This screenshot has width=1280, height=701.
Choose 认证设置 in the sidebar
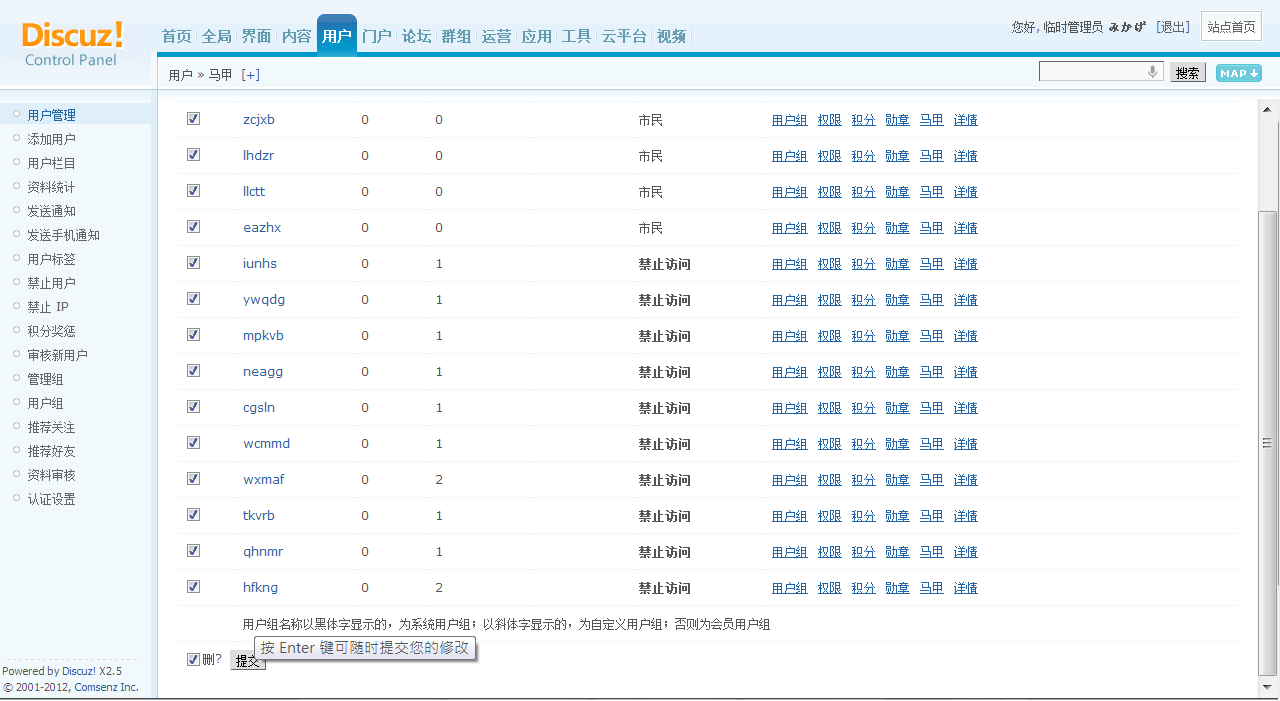tap(52, 499)
